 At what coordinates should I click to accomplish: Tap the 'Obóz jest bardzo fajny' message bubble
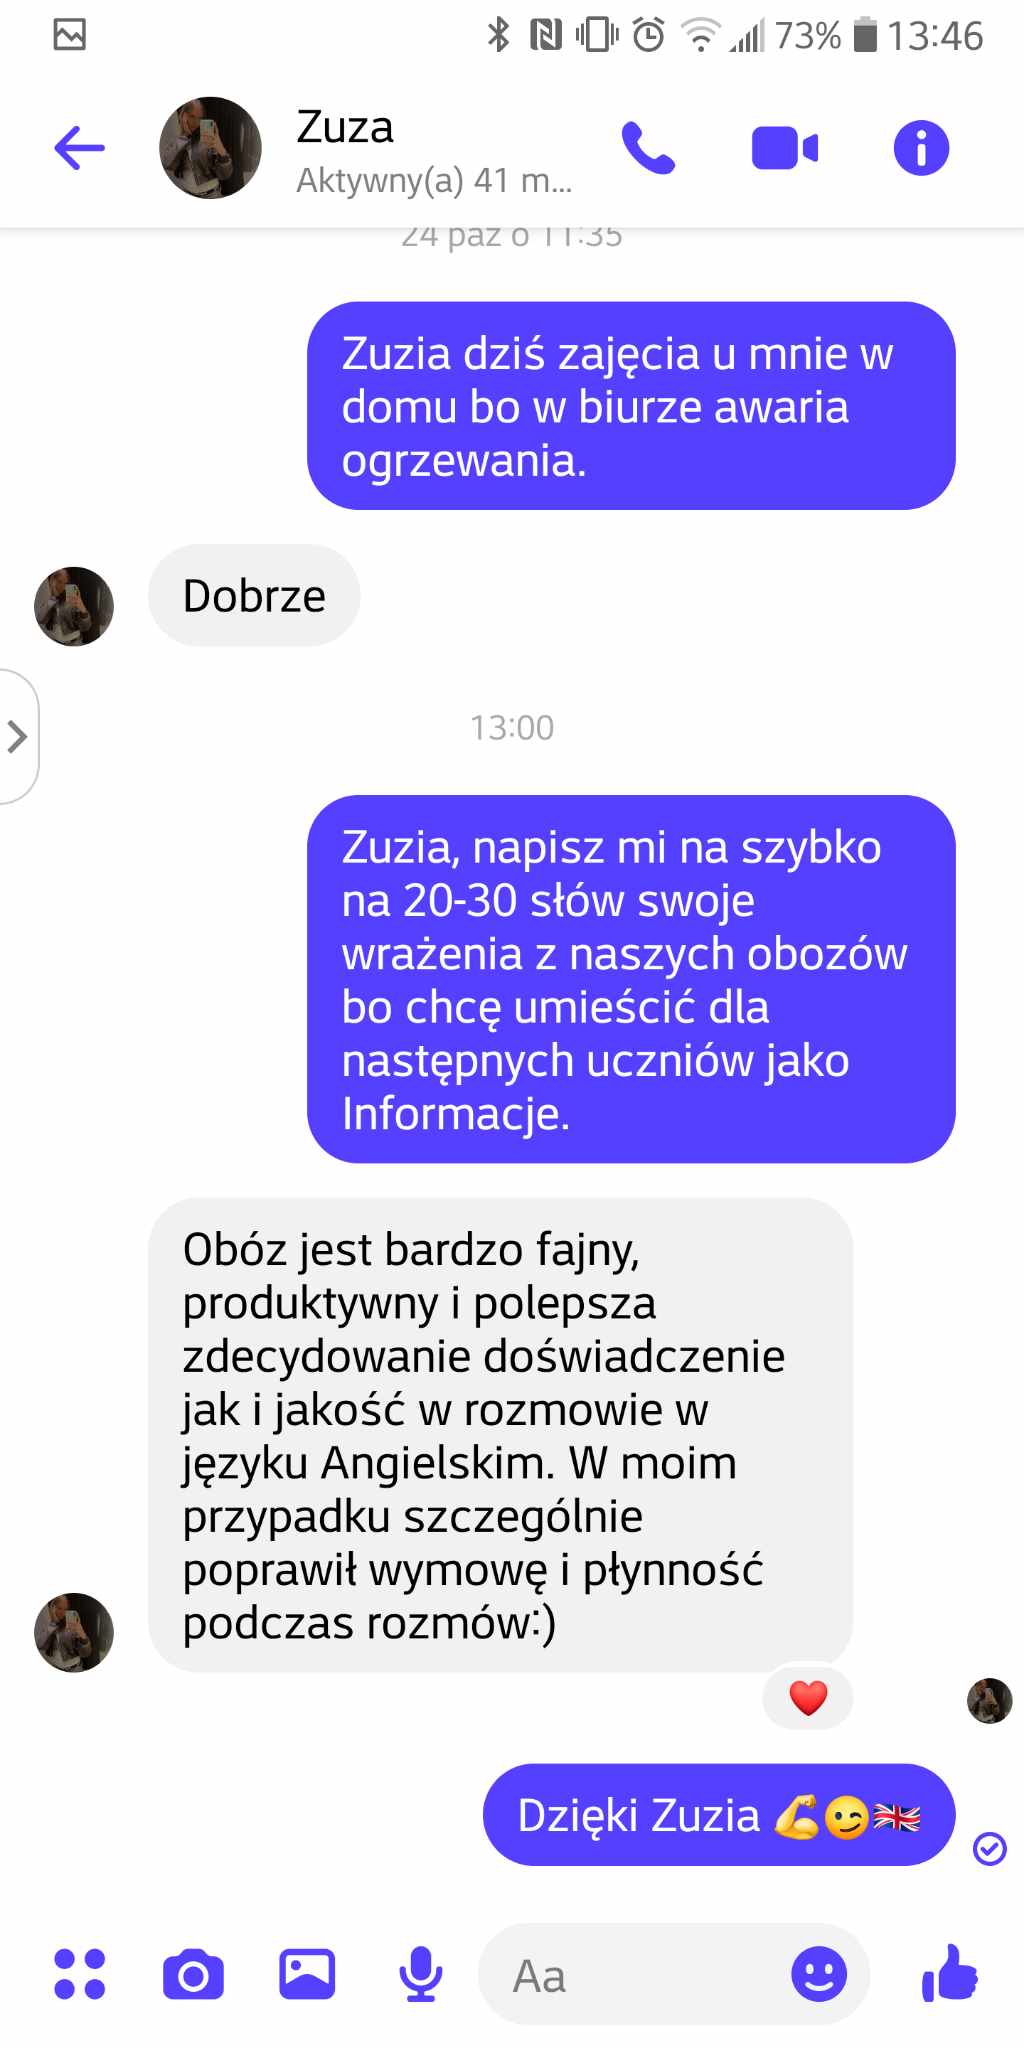pyautogui.click(x=500, y=1435)
